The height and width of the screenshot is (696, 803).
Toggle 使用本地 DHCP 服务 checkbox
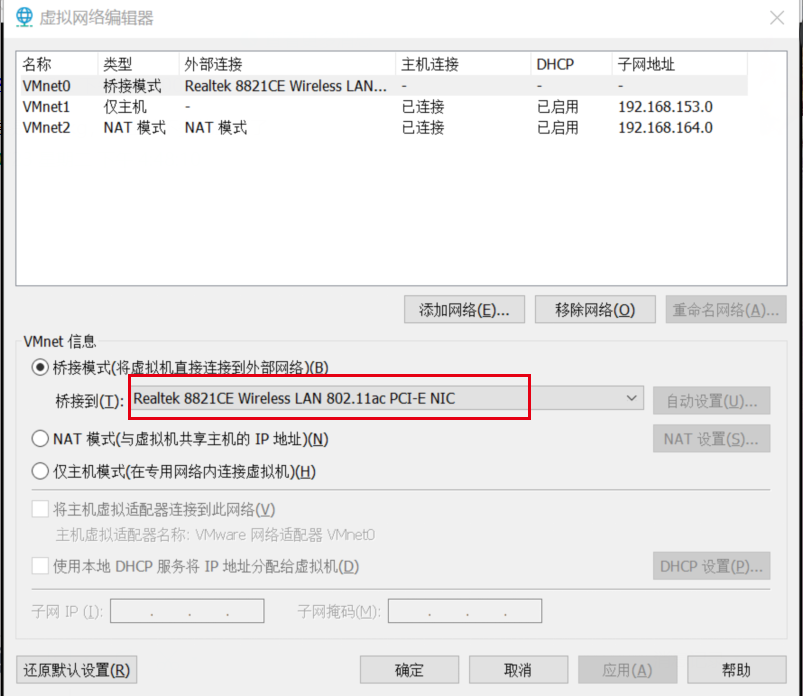coord(40,566)
